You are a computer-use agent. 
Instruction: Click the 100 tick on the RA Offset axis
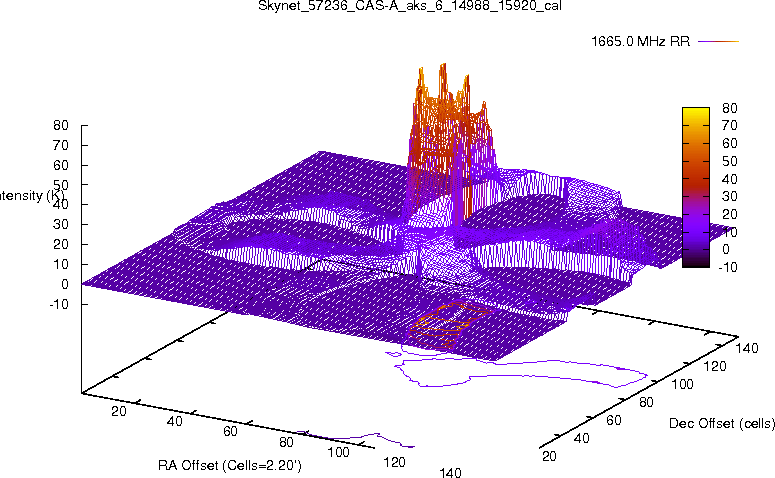[339, 452]
